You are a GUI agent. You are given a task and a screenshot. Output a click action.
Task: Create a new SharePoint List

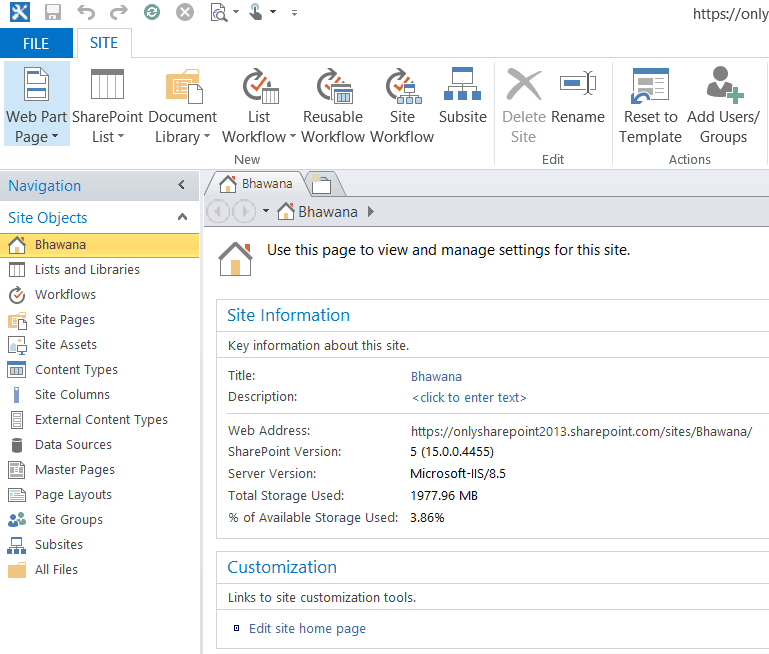pos(107,104)
